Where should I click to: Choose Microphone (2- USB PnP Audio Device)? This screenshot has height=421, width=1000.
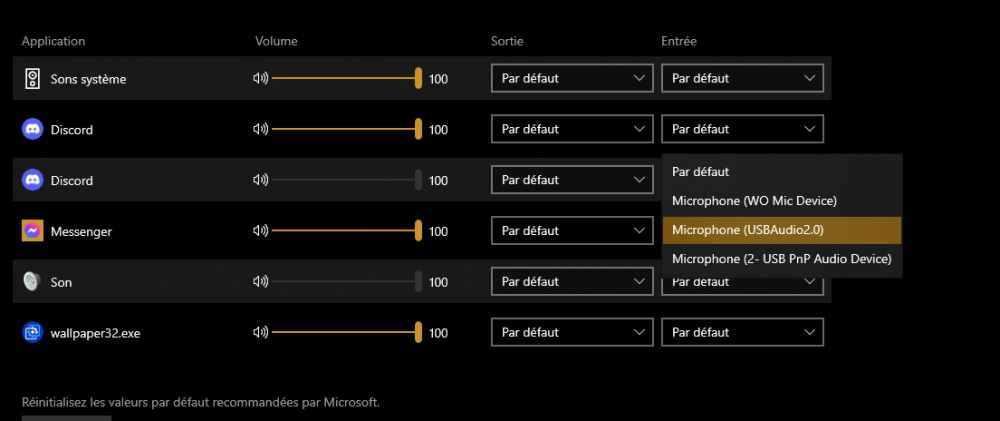782,259
